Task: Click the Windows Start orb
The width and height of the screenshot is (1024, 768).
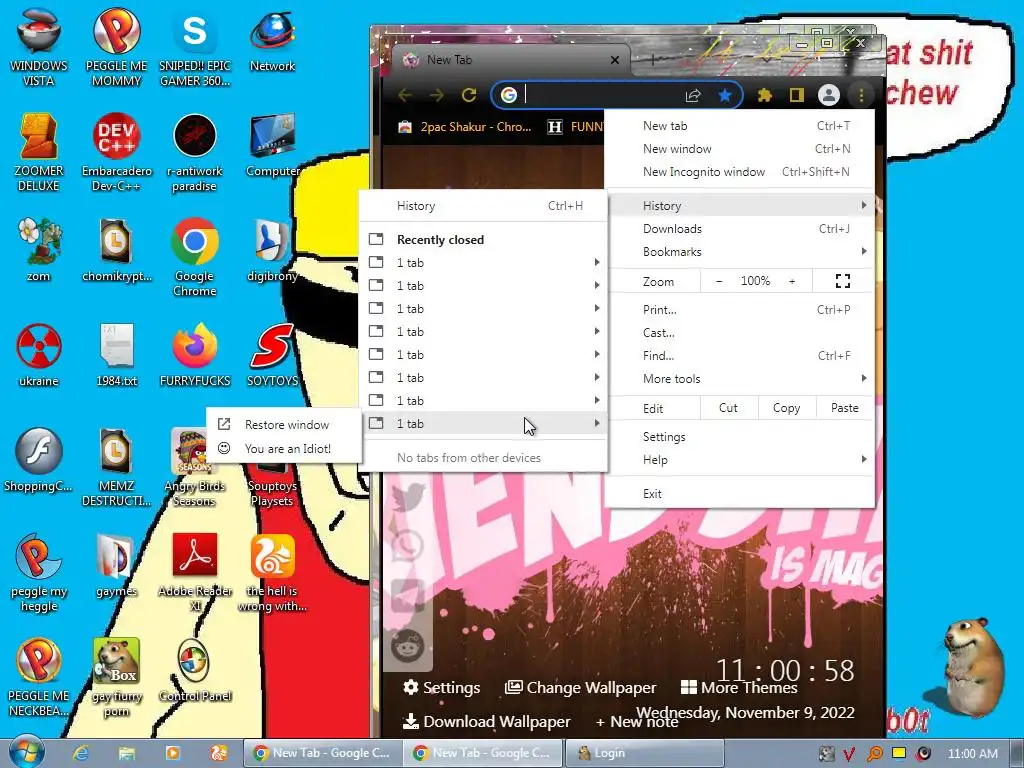Action: pos(26,752)
